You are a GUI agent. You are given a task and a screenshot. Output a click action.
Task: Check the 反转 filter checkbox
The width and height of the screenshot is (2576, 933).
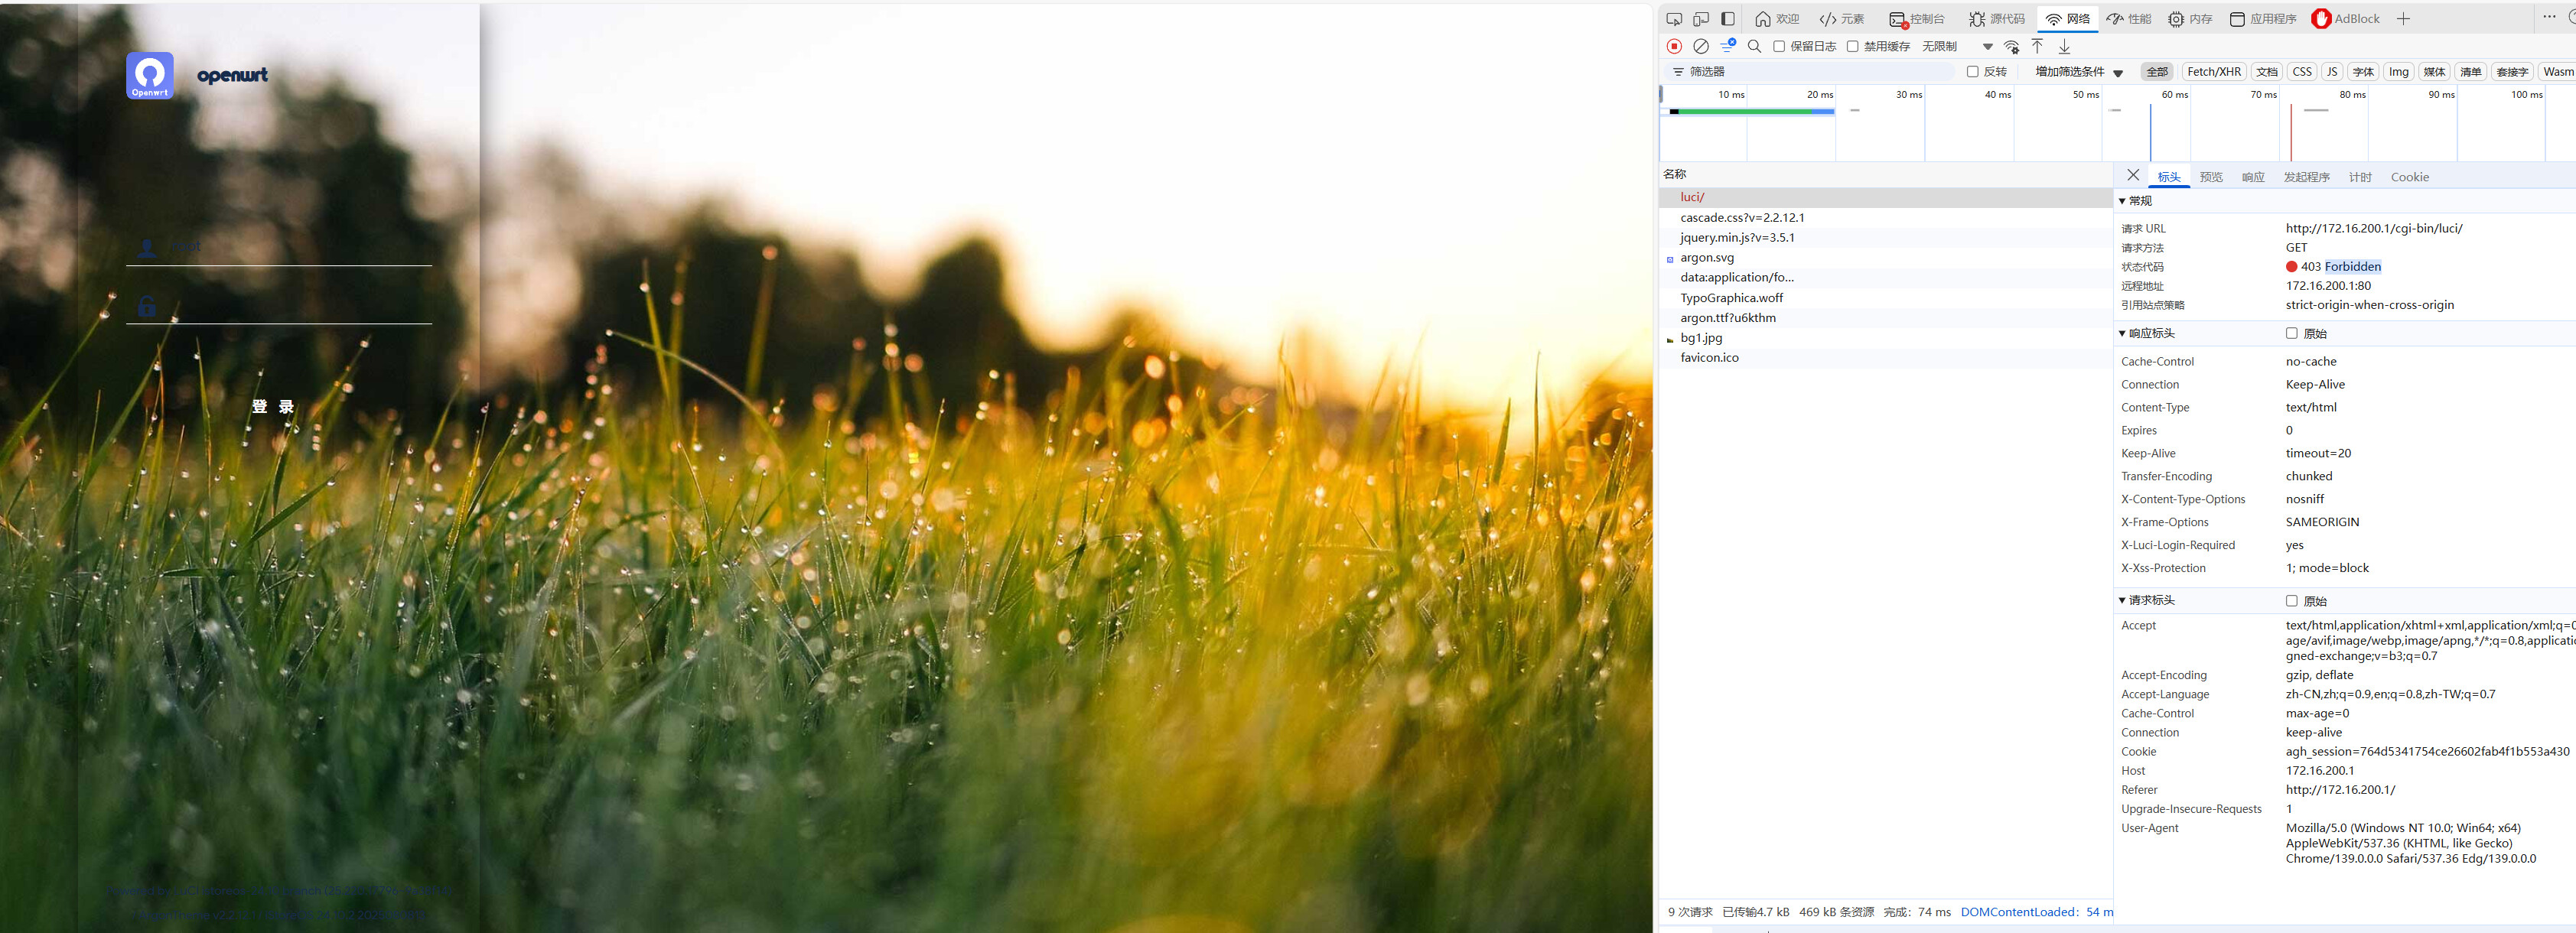[x=1972, y=72]
